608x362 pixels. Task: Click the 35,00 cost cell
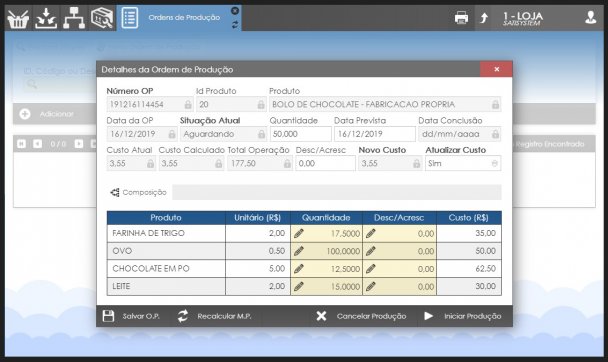pos(469,233)
